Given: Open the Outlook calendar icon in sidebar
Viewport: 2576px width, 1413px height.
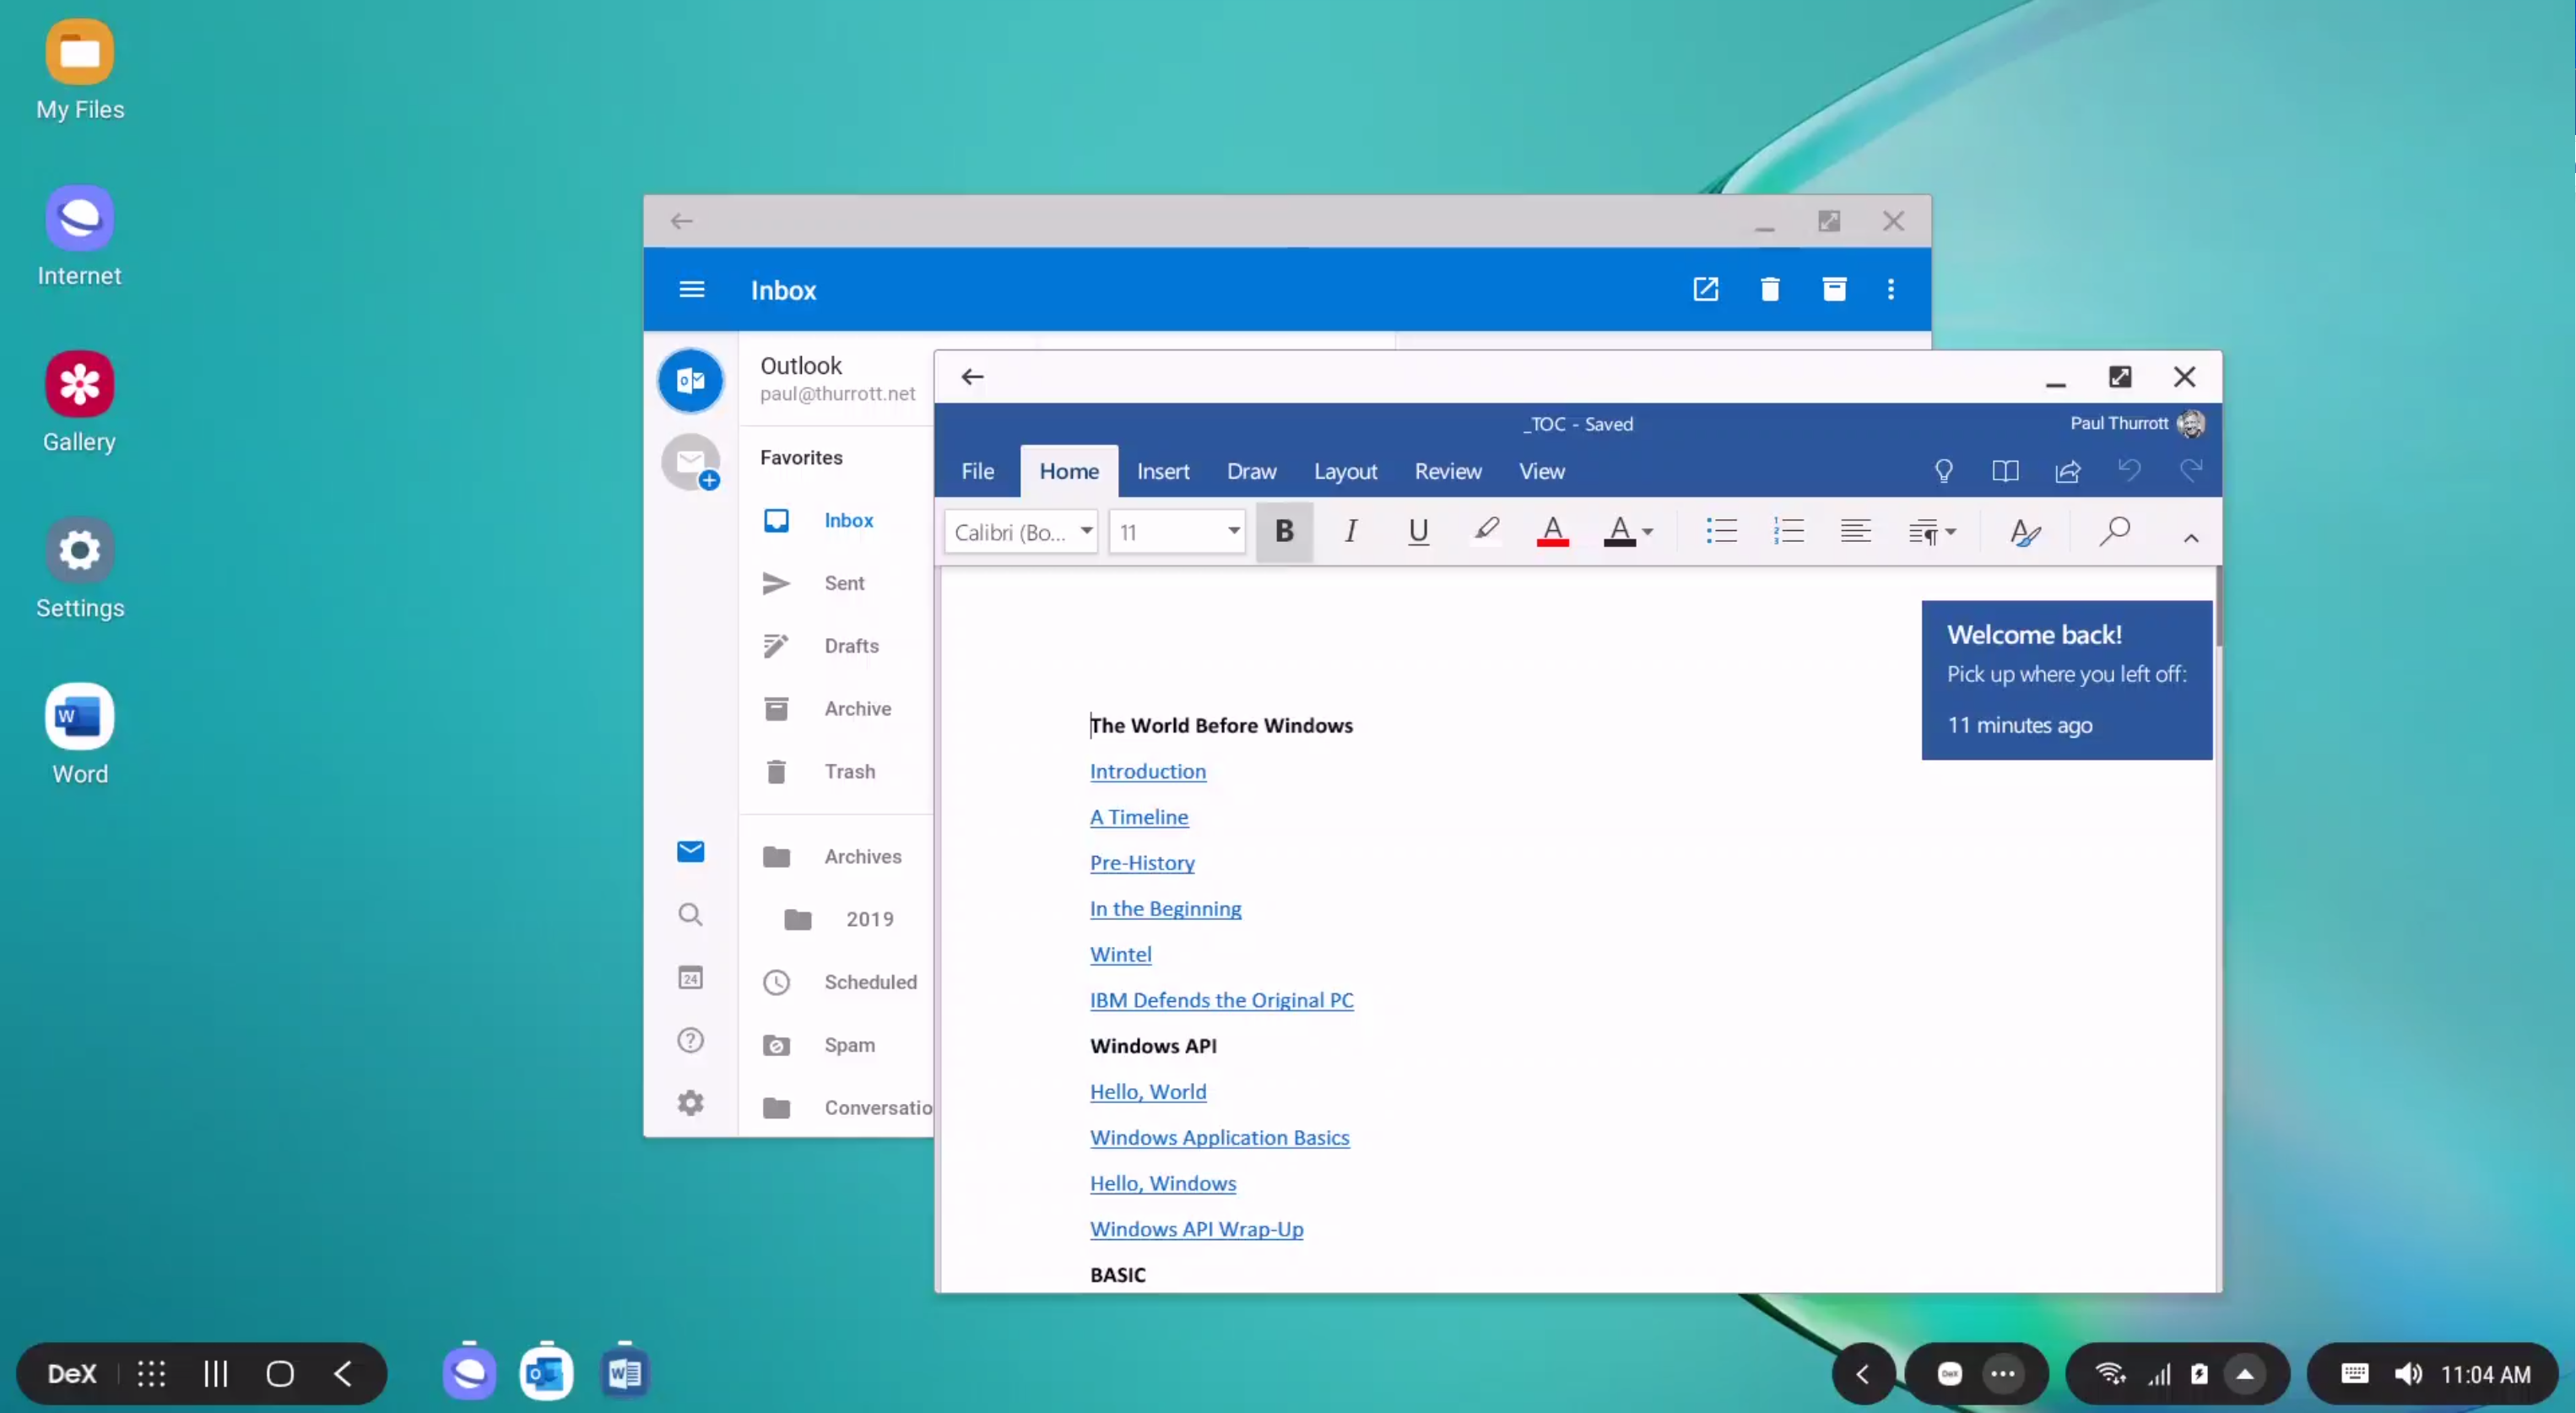Looking at the screenshot, I should 690,978.
